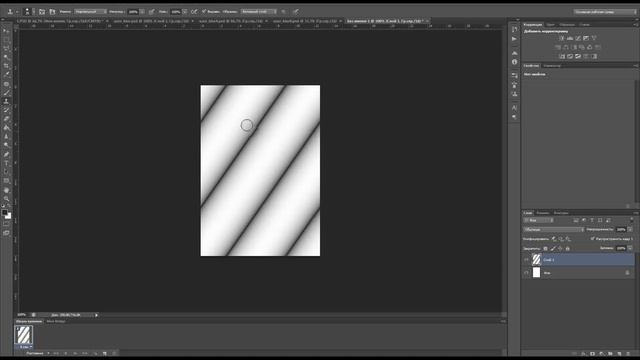Select the Pen tool
The image size is (640, 360).
pos(6,154)
